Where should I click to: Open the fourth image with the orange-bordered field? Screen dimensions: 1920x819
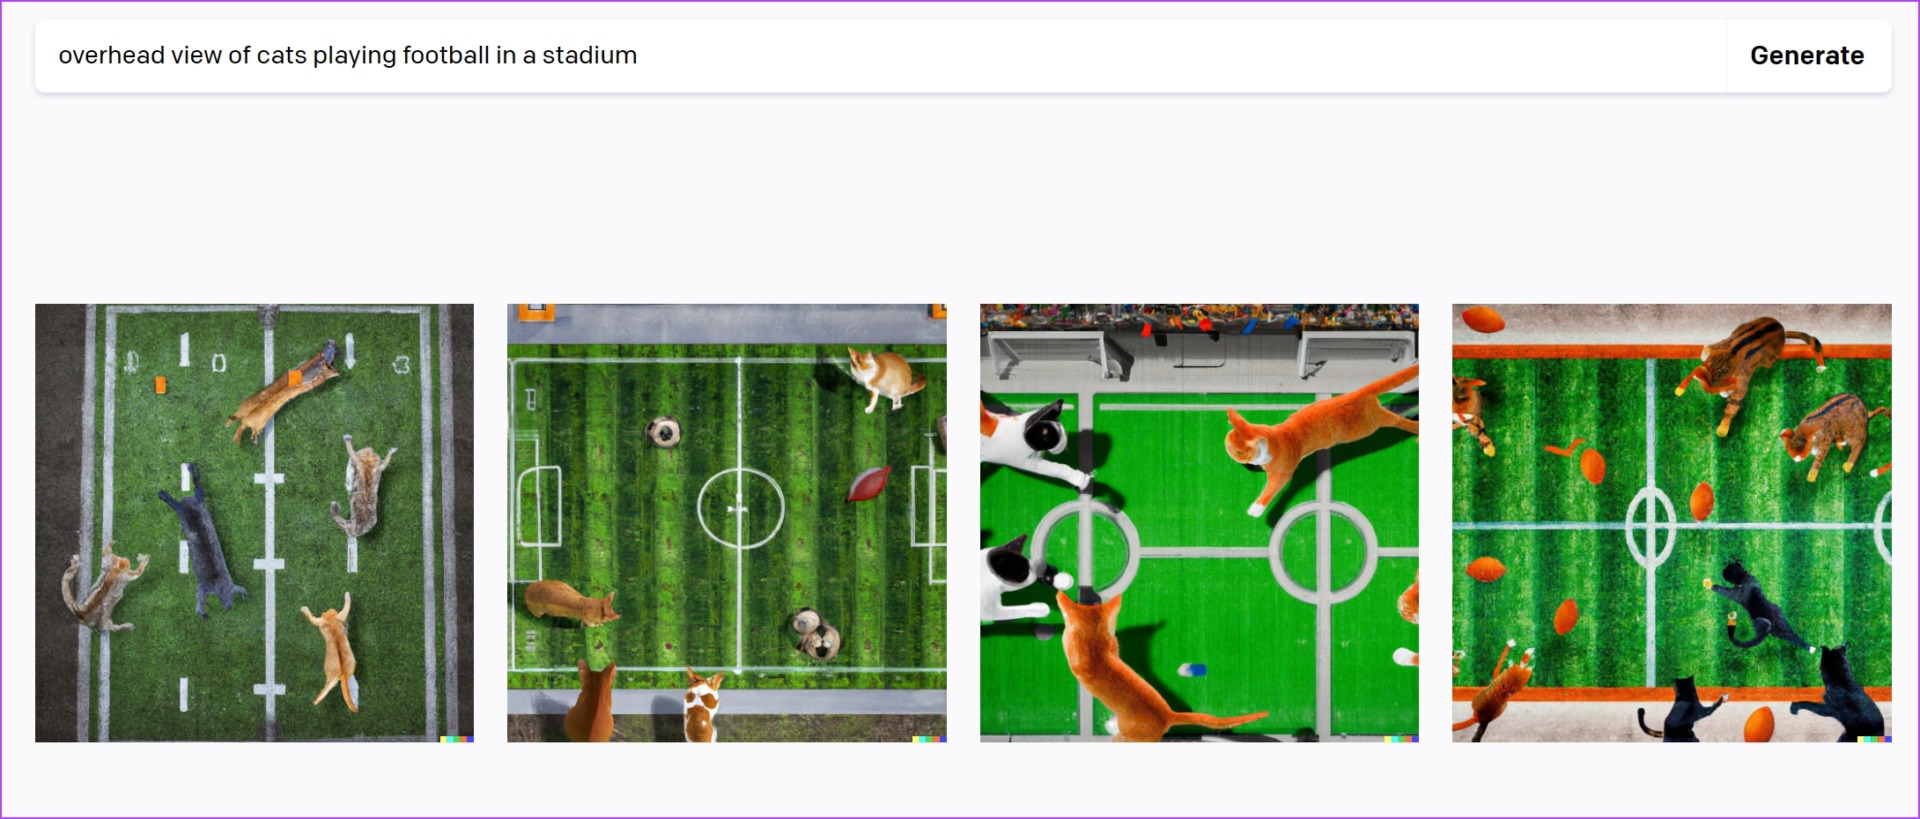(x=1672, y=523)
